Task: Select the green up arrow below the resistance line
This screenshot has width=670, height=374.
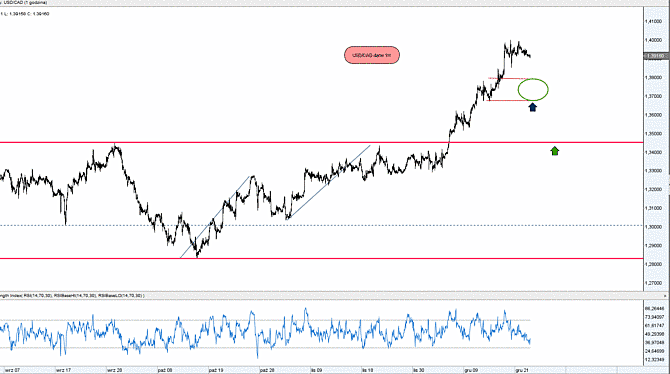Action: (555, 150)
